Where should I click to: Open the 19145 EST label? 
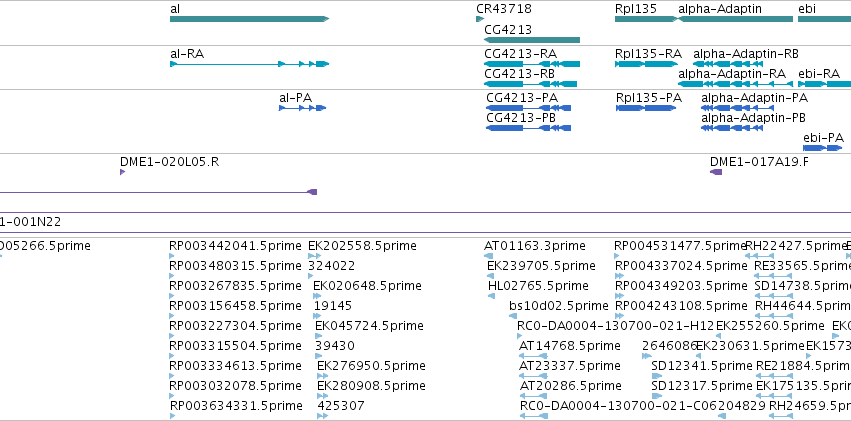click(333, 306)
